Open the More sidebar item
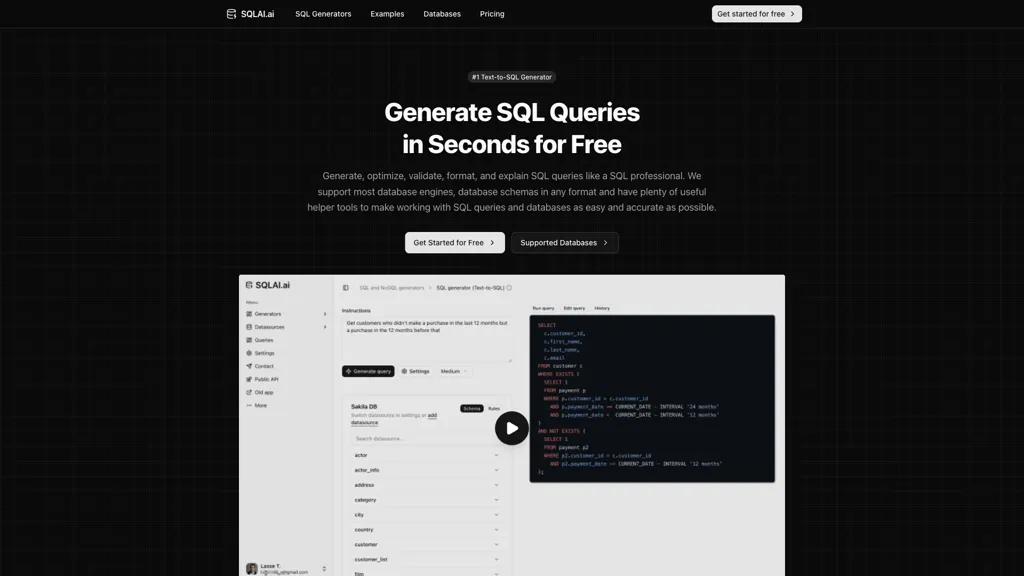 point(257,406)
